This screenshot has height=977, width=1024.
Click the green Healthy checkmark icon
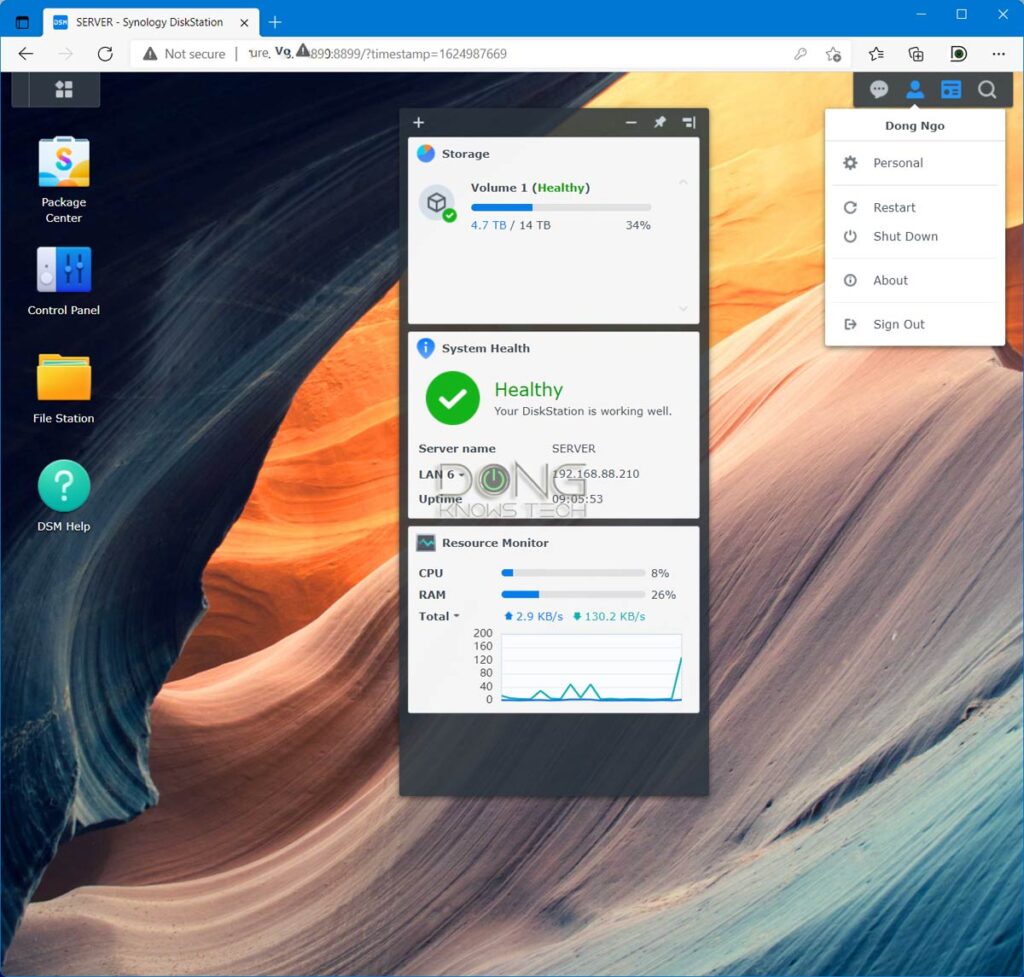452,398
